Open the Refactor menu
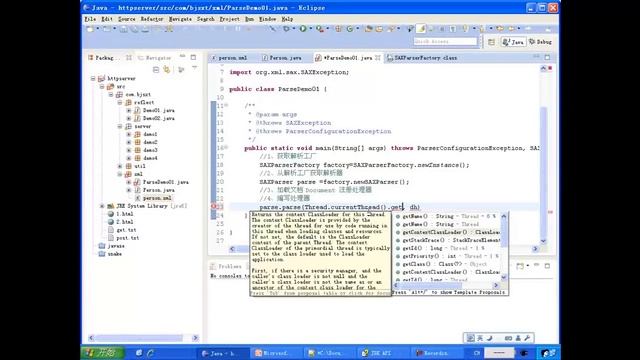640x360 pixels. [x=152, y=19]
